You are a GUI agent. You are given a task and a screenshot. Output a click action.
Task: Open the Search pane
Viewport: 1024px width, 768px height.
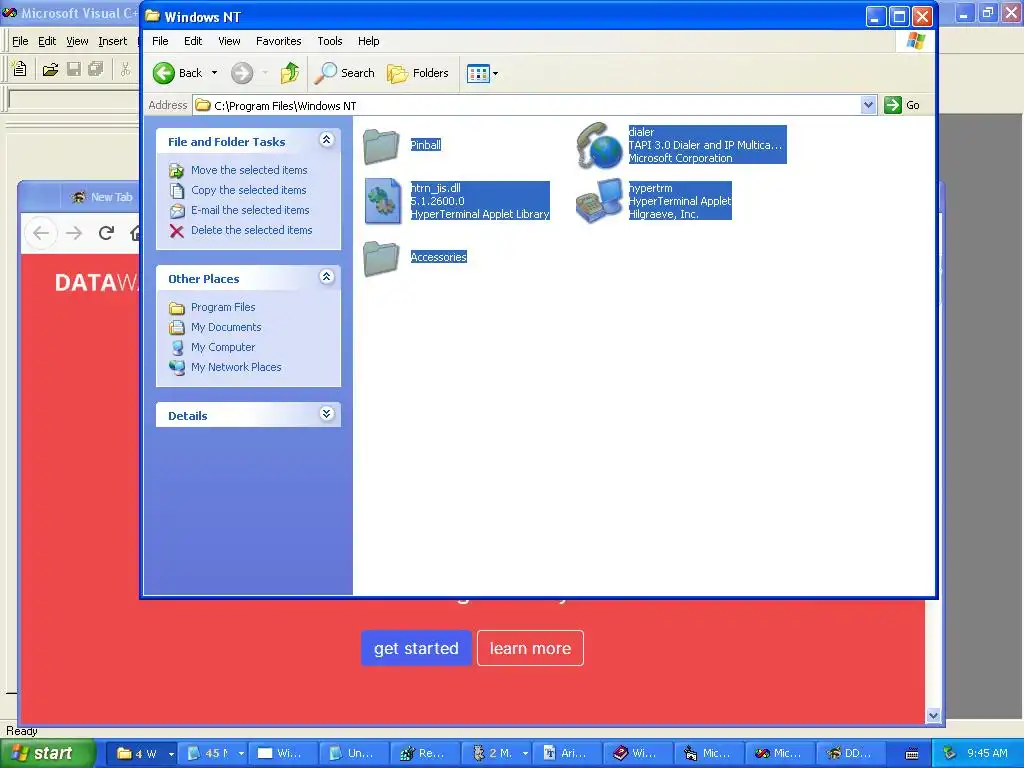[x=344, y=73]
